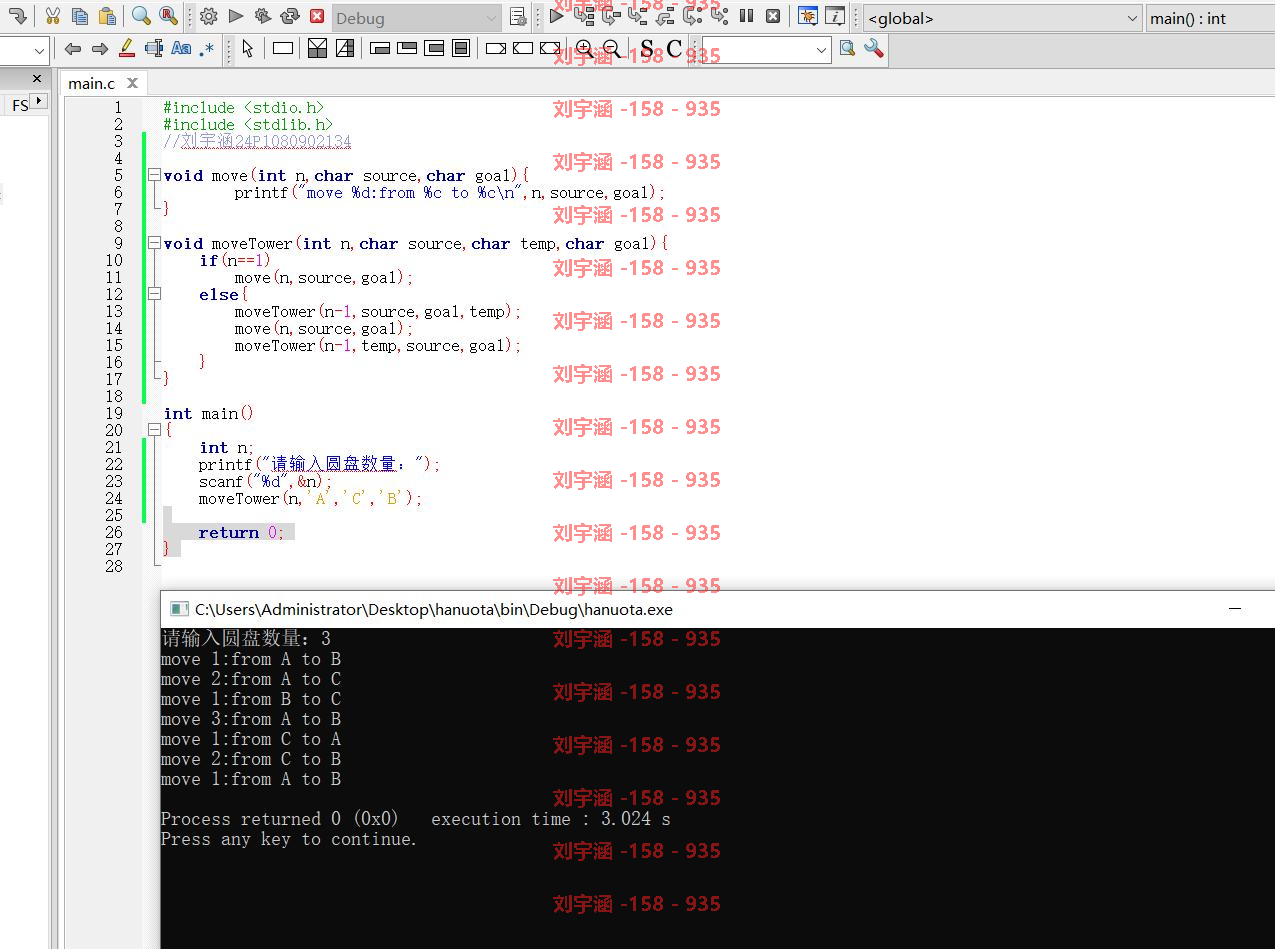
Task: Select the if-branch diagram tool
Action: 317,48
